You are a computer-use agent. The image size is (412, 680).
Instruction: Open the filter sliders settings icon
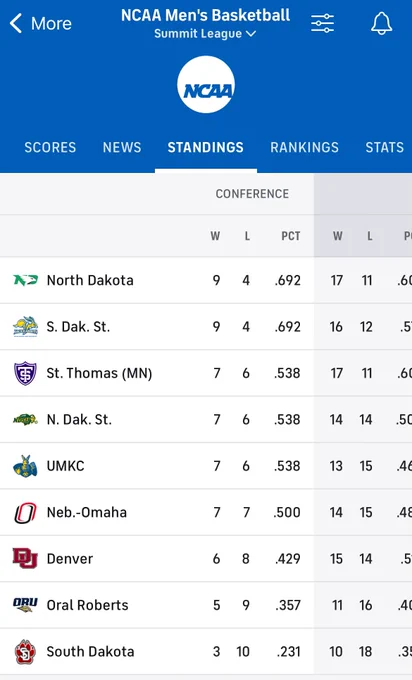click(x=323, y=23)
